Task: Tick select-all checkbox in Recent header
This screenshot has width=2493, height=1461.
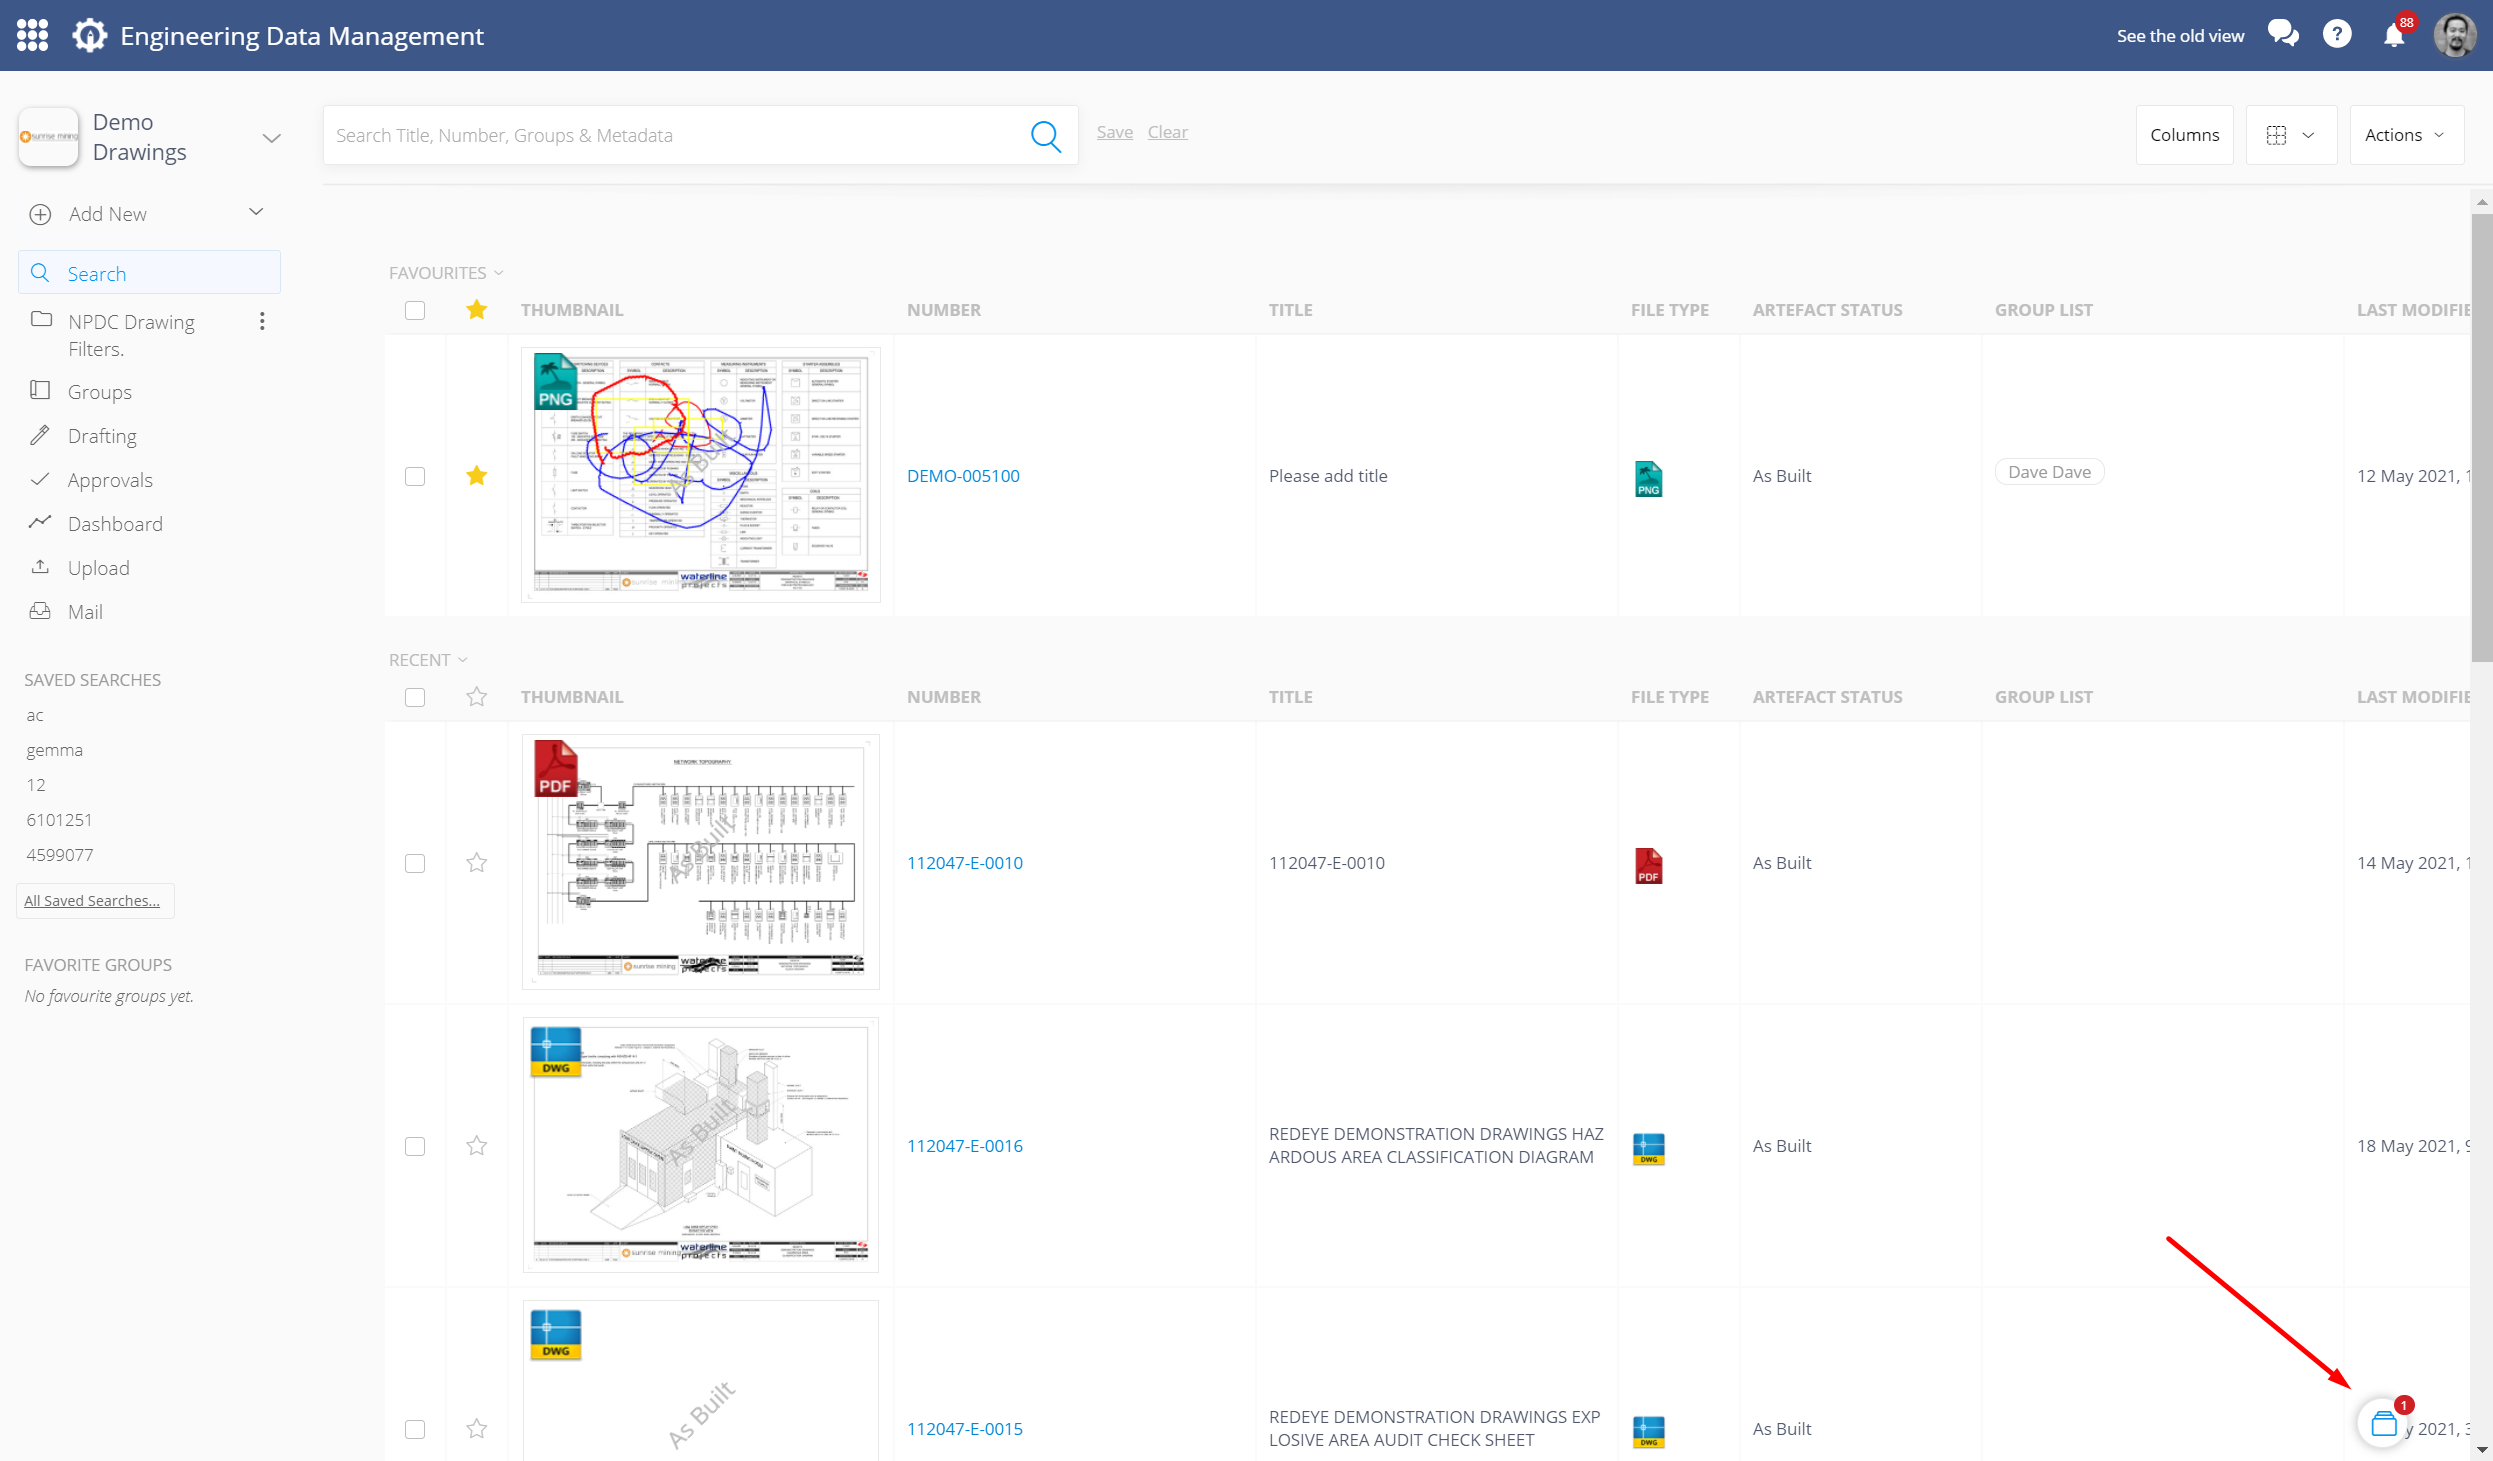Action: click(x=415, y=697)
